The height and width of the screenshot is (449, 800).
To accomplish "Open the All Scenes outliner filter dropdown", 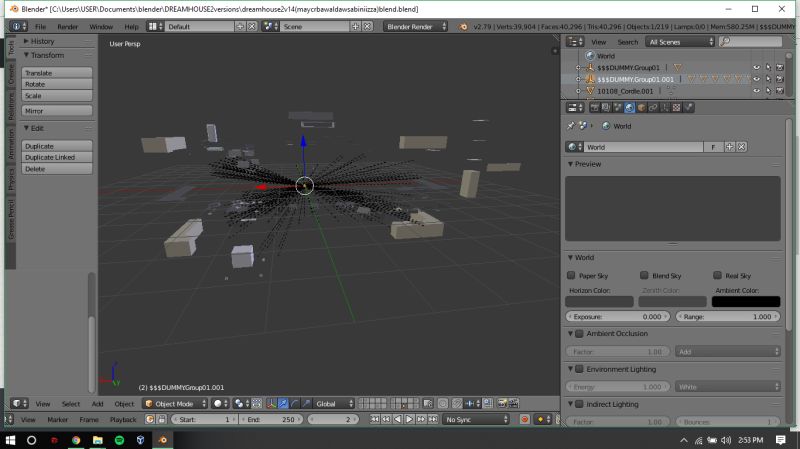I will (680, 42).
